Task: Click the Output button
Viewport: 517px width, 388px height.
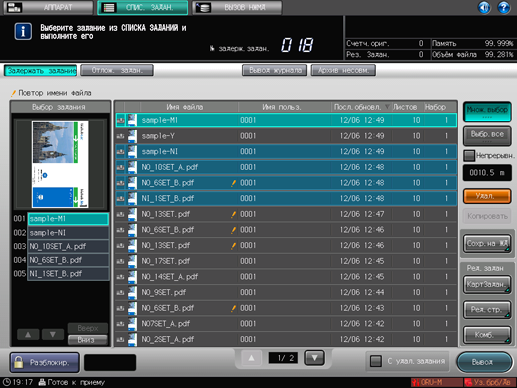Action: (484, 362)
